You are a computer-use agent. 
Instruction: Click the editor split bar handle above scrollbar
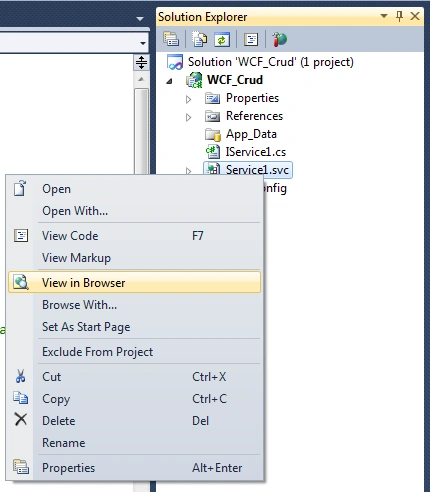[141, 62]
